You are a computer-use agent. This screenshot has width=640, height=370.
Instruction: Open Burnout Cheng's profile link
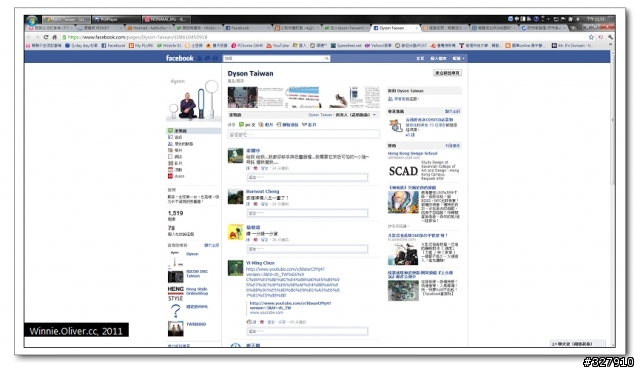262,191
